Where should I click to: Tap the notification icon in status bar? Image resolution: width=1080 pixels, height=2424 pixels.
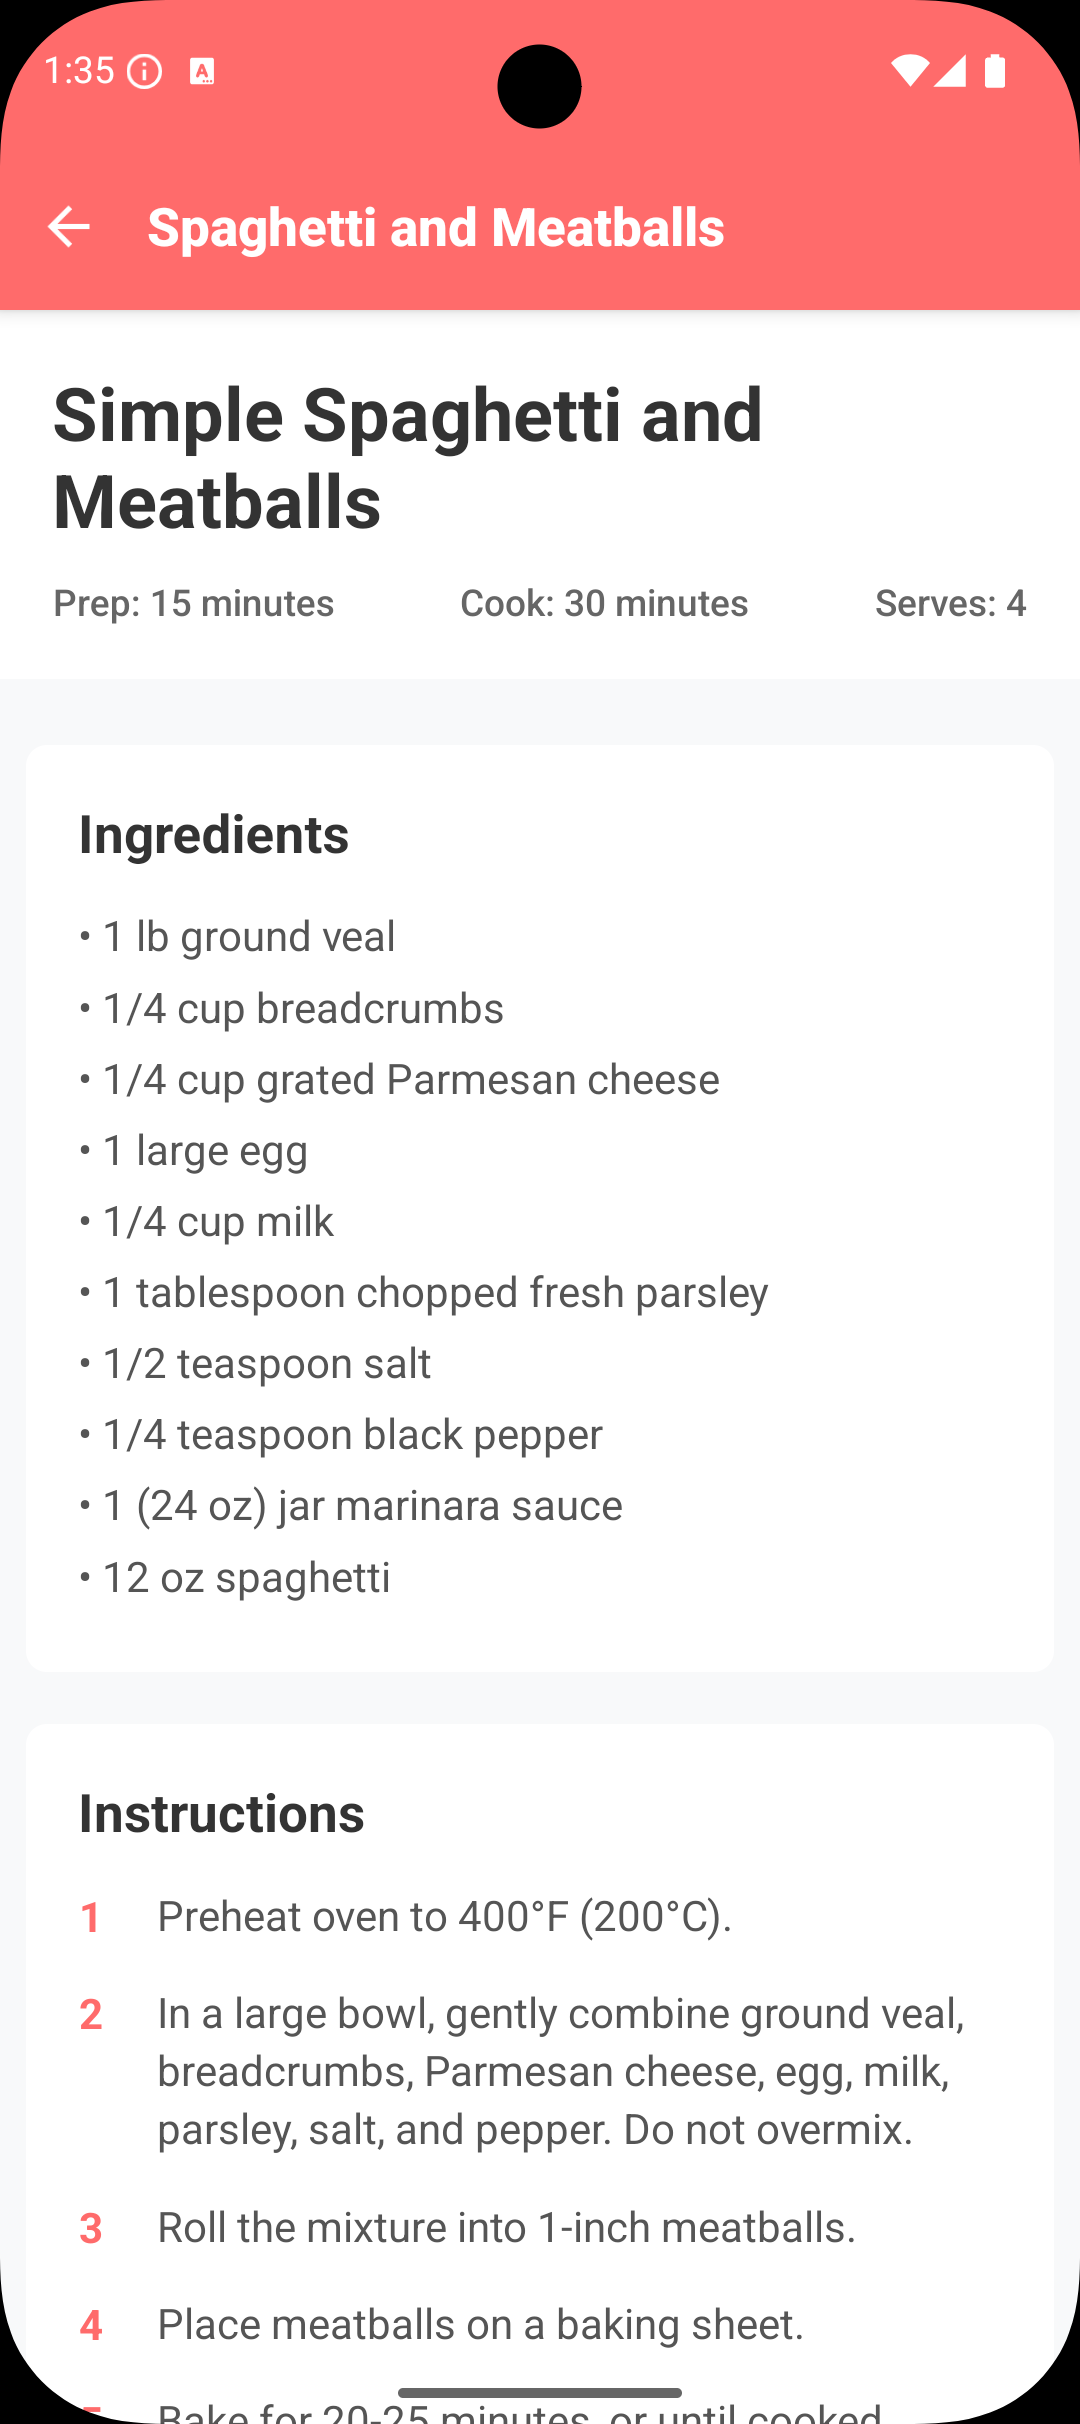[x=202, y=71]
